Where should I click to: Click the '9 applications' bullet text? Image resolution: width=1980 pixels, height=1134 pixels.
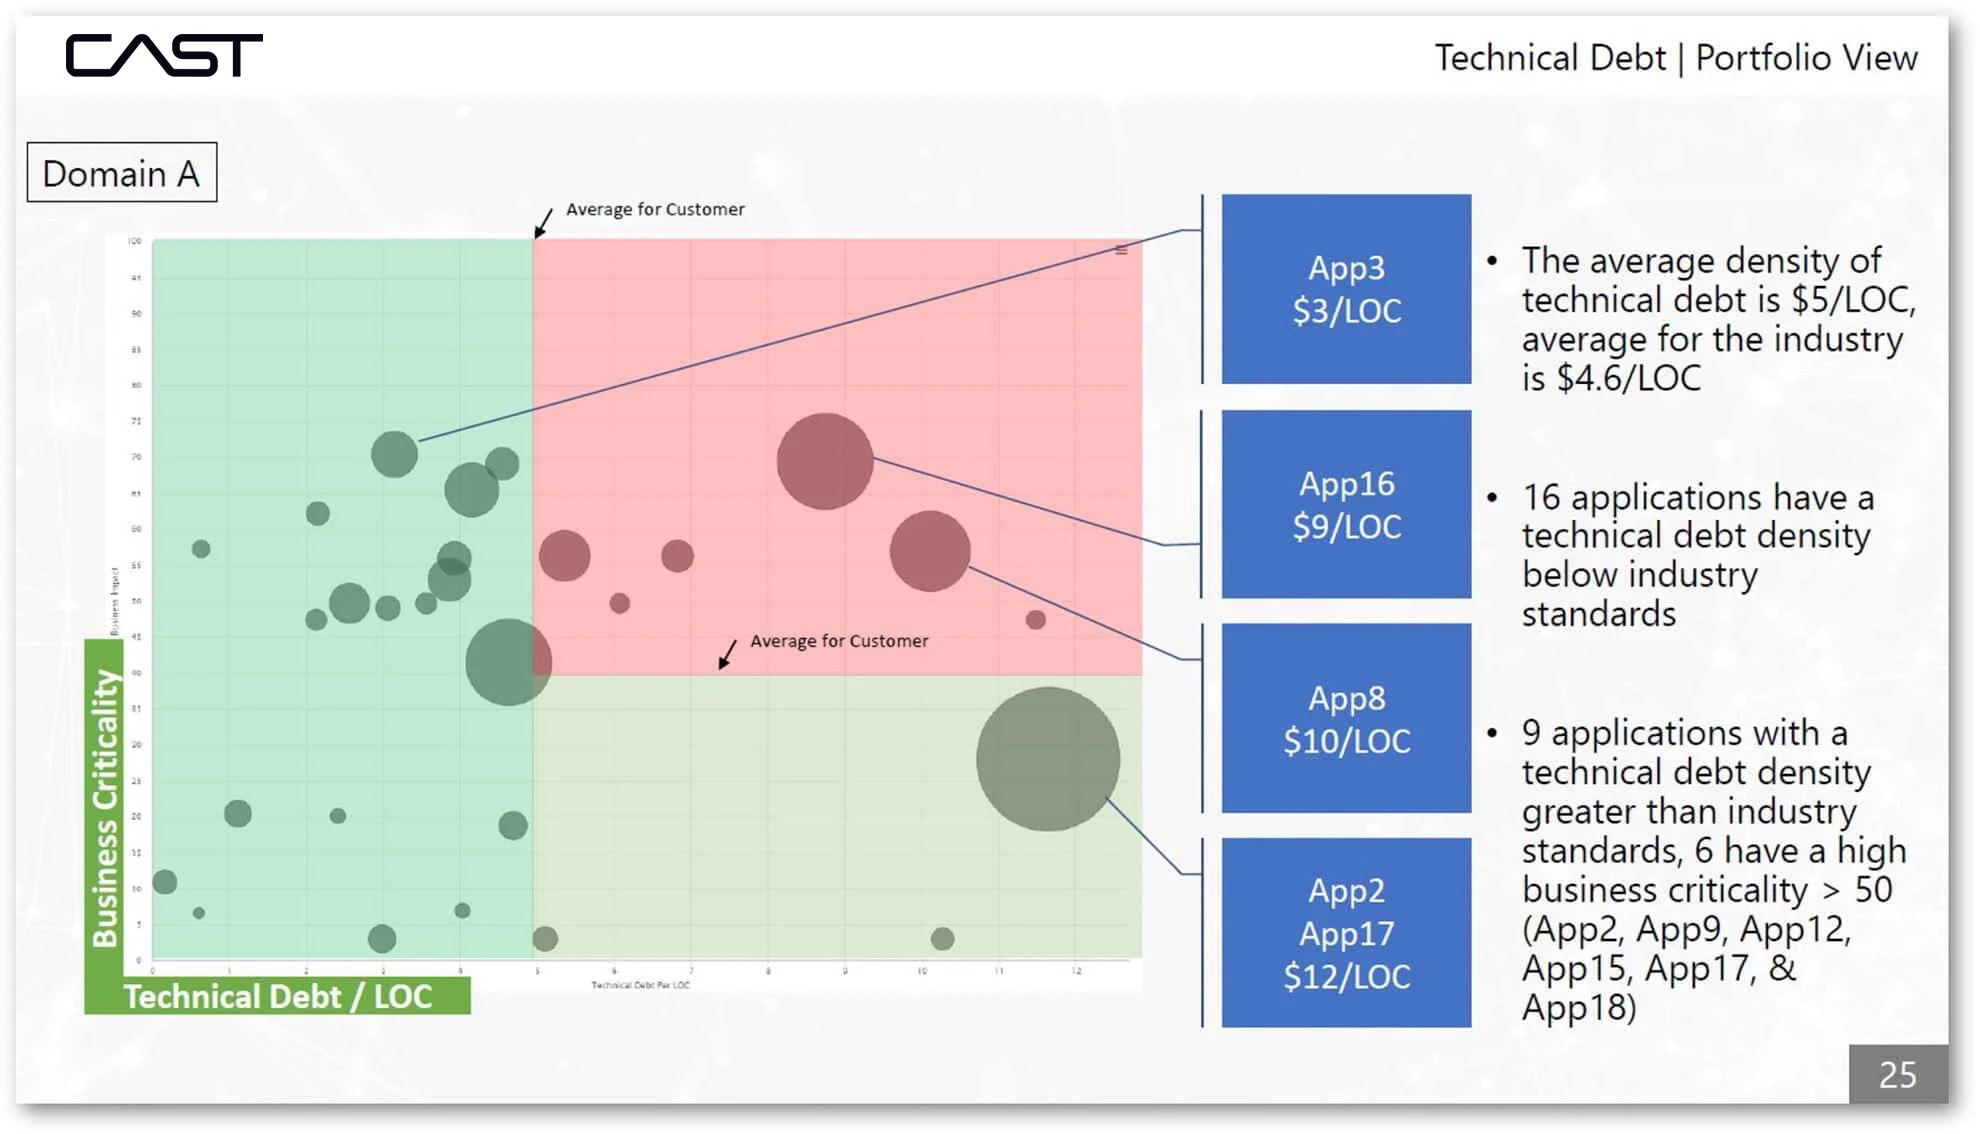click(1712, 869)
